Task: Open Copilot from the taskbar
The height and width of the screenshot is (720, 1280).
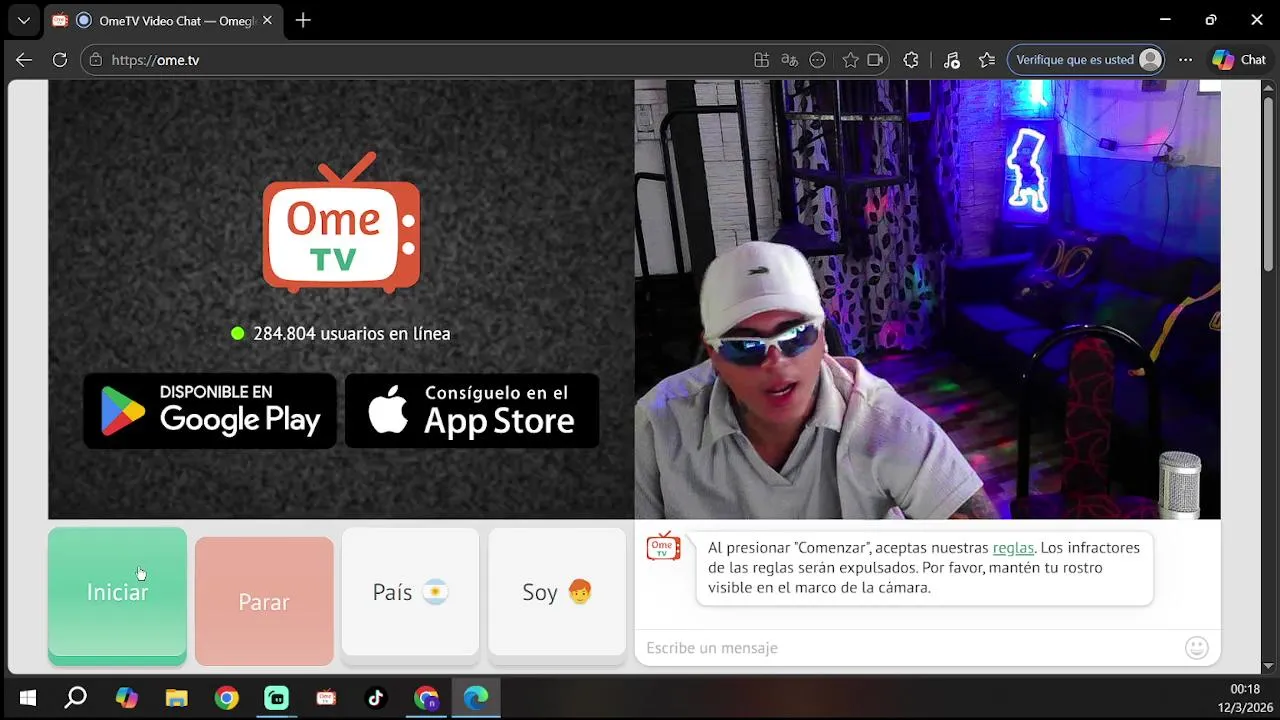Action: (x=126, y=698)
